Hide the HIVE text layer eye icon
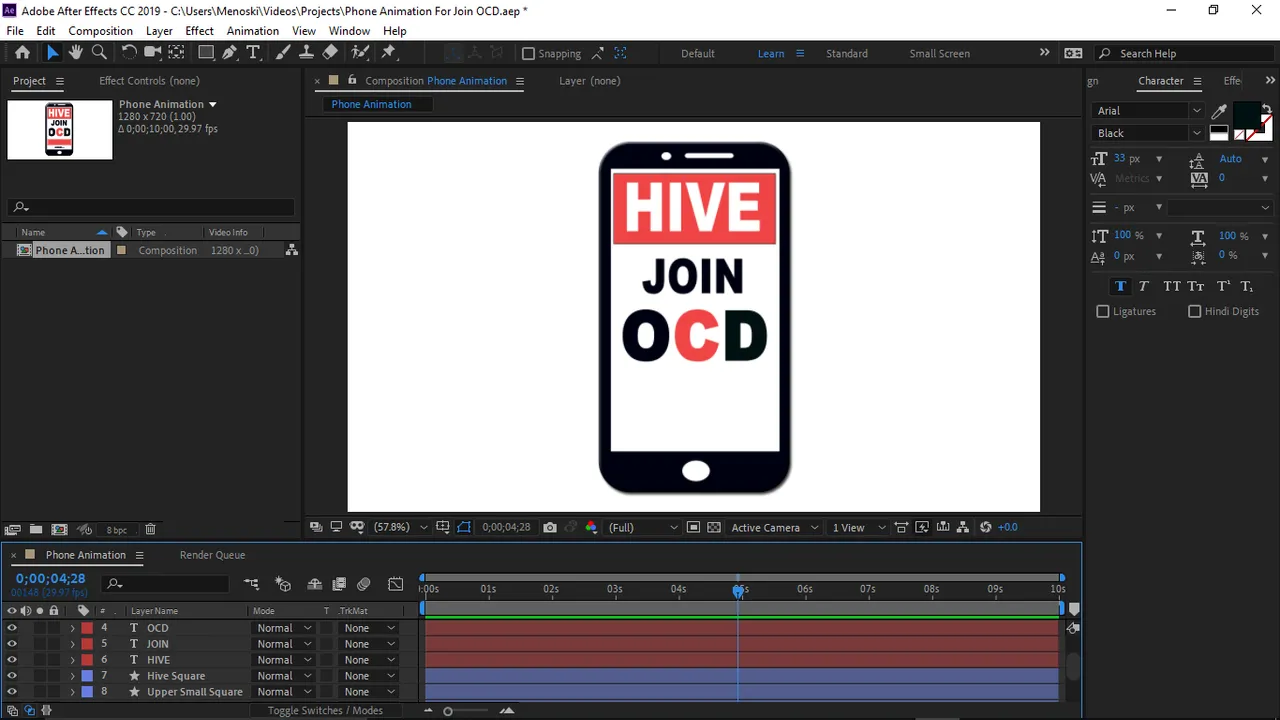 pyautogui.click(x=12, y=660)
